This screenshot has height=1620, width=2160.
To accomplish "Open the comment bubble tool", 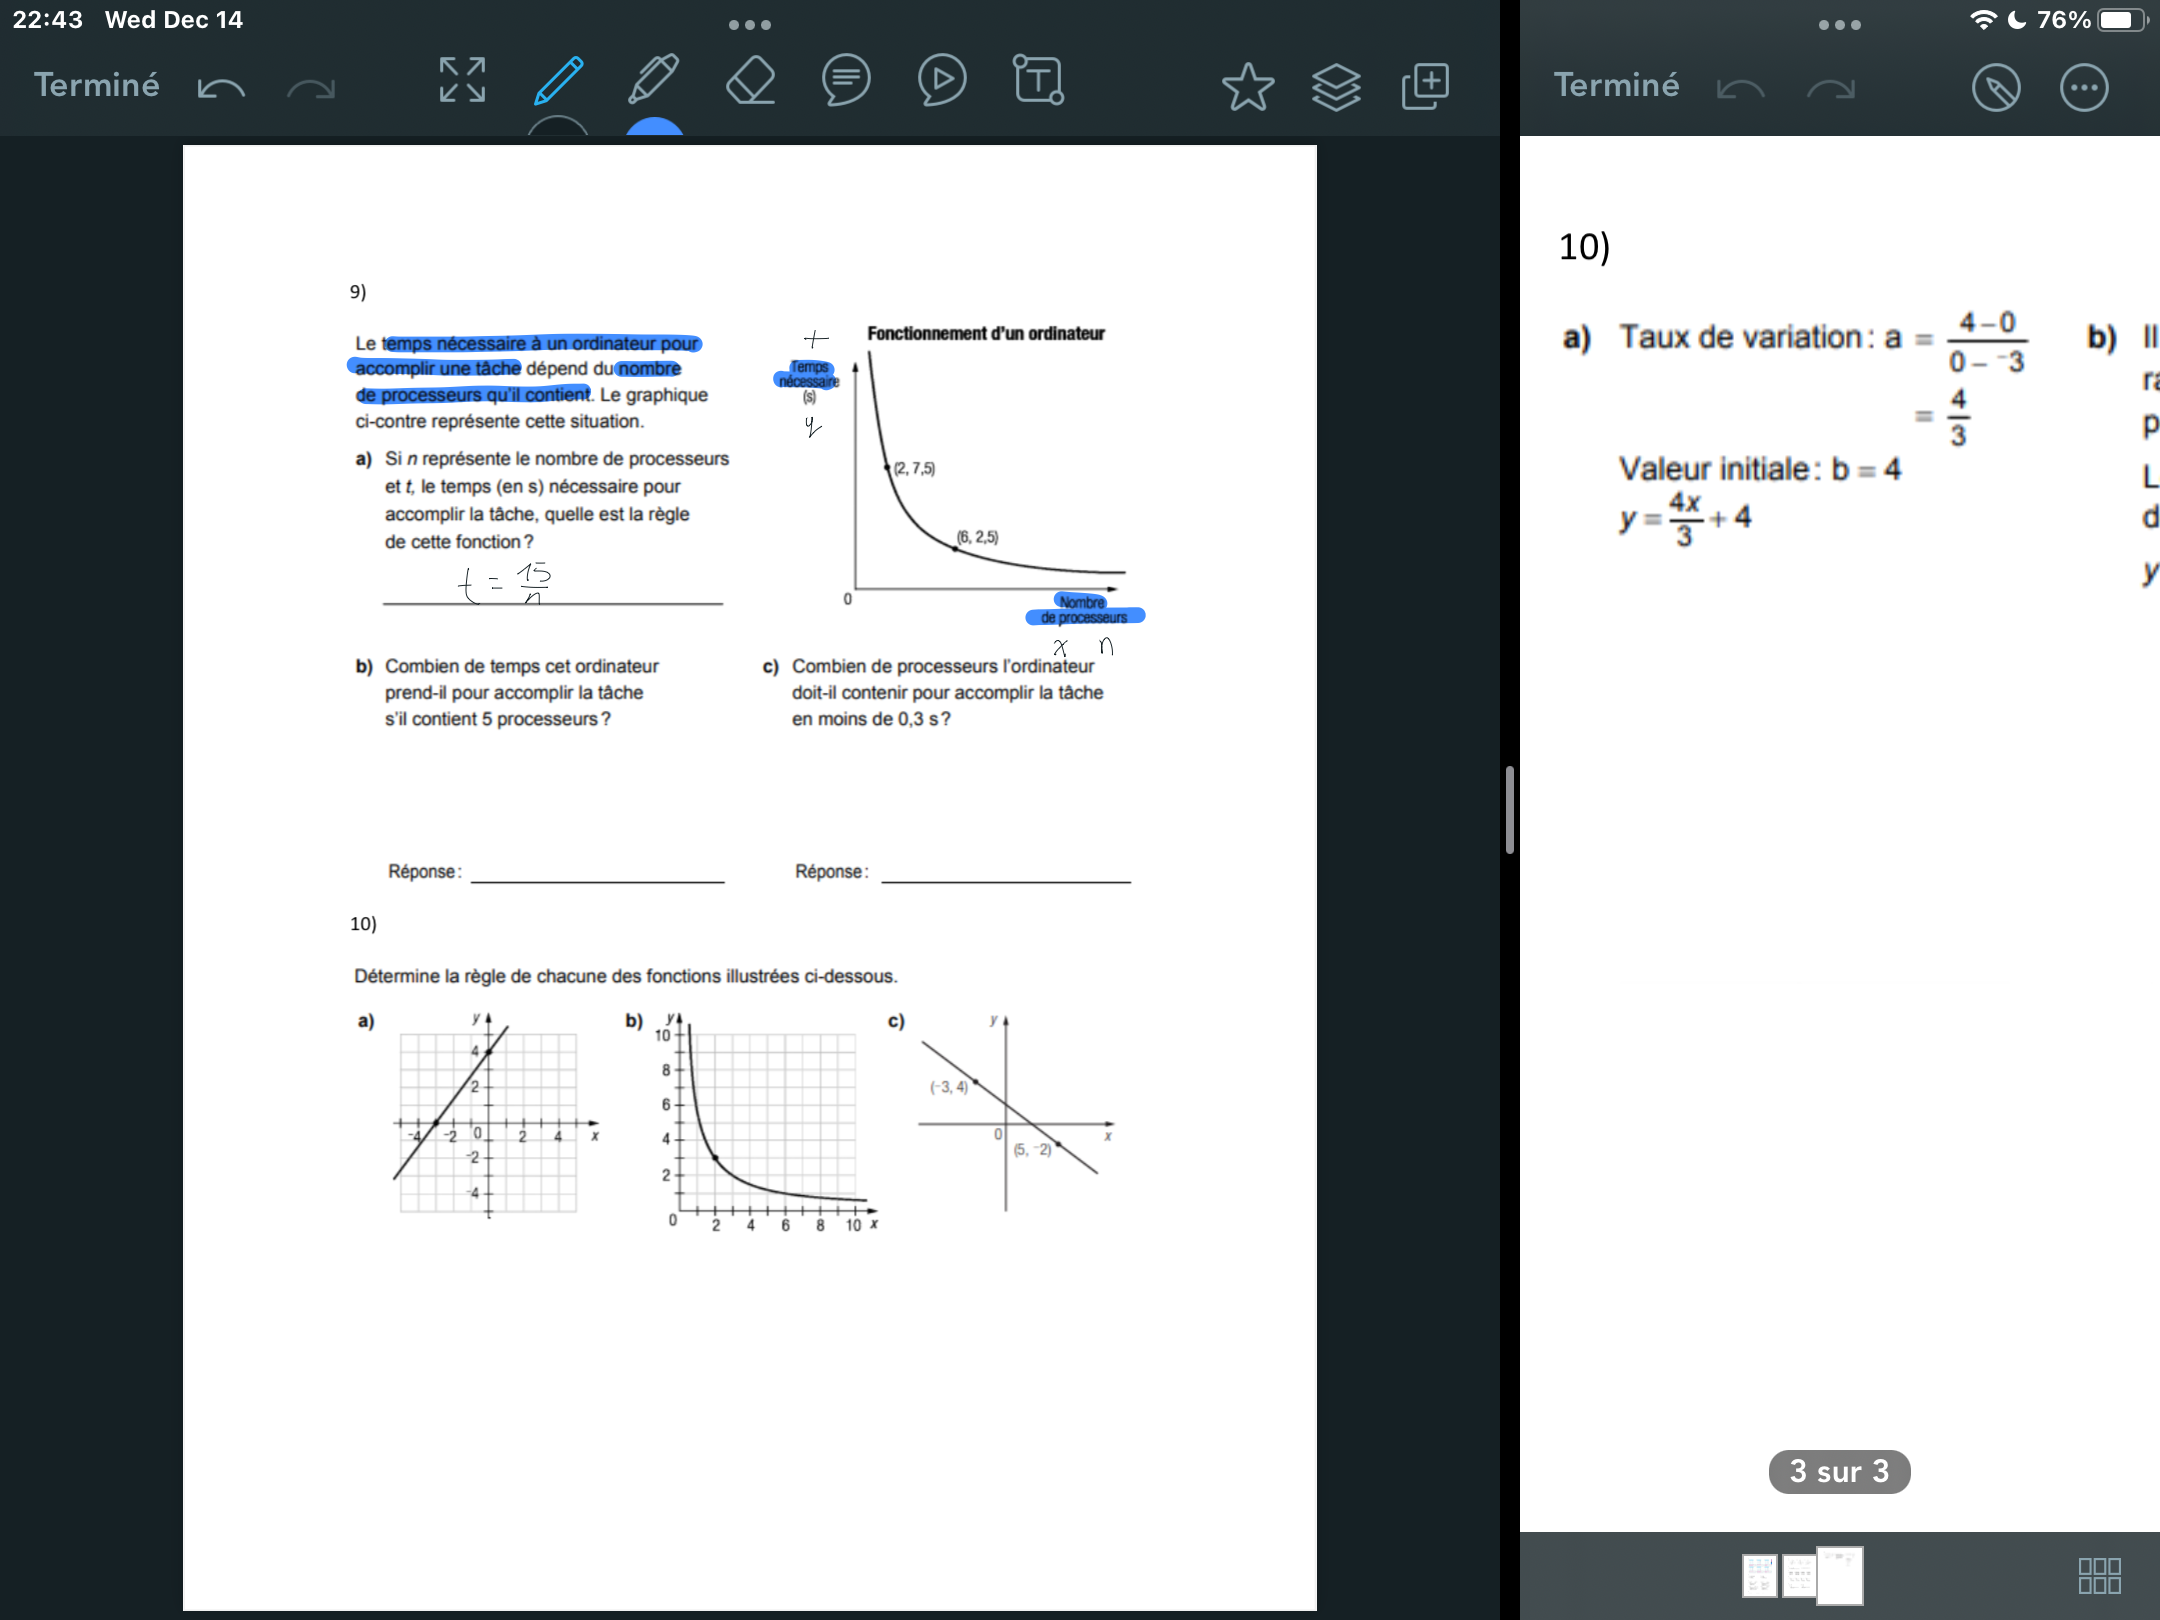I will point(846,81).
